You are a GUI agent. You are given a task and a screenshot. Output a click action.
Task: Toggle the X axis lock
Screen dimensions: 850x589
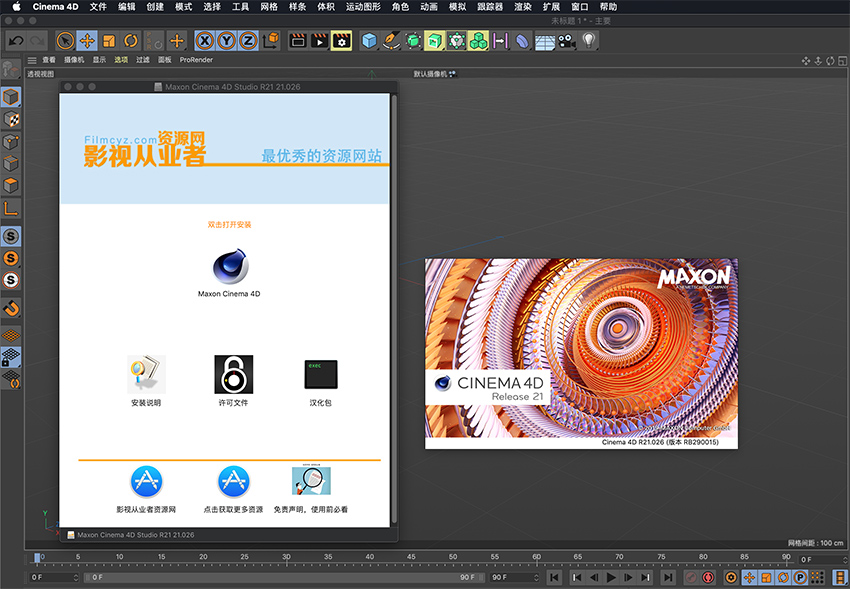204,41
